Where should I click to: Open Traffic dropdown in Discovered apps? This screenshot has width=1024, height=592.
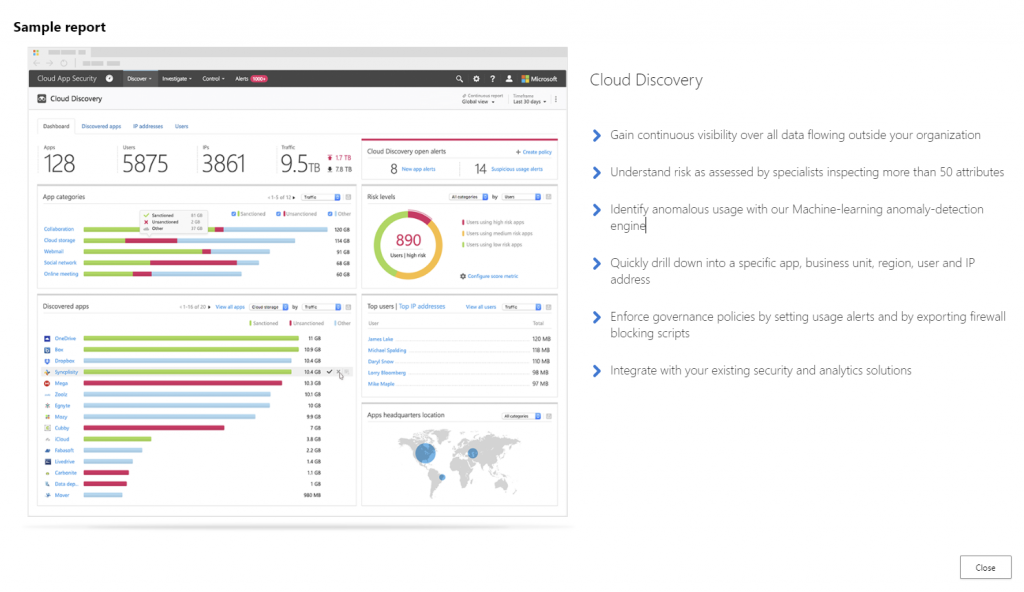pyautogui.click(x=322, y=306)
